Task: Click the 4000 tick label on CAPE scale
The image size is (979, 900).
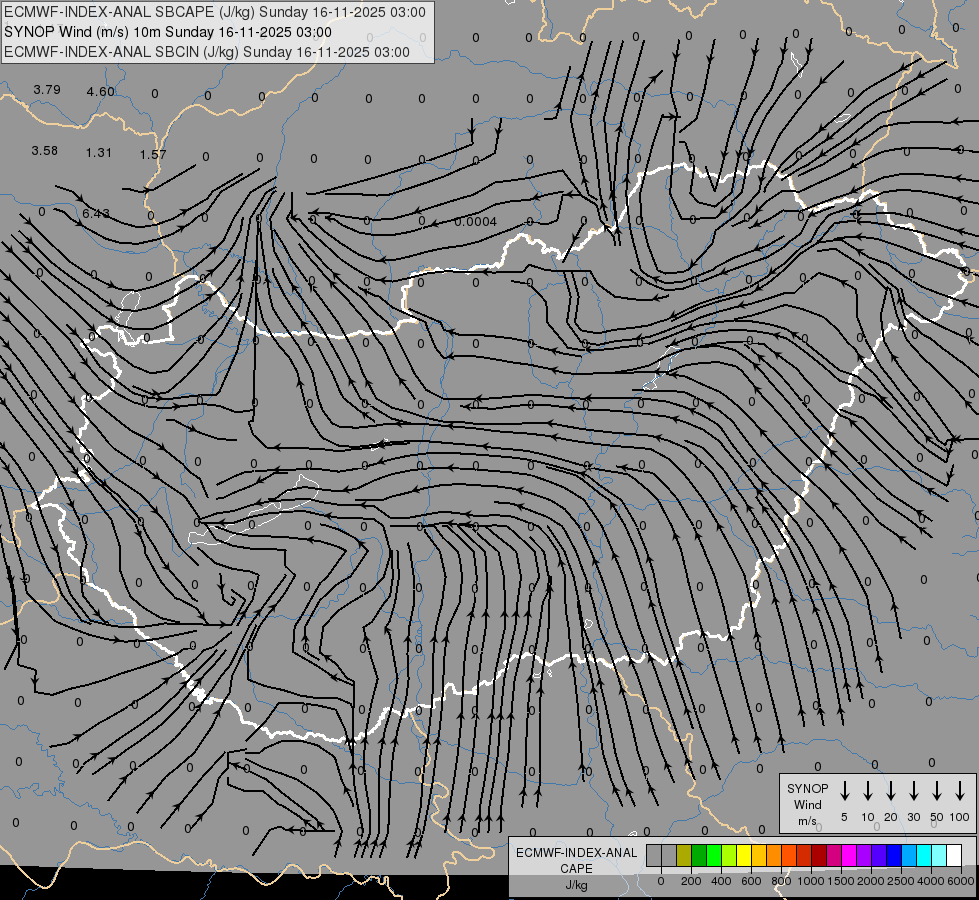Action: (931, 881)
